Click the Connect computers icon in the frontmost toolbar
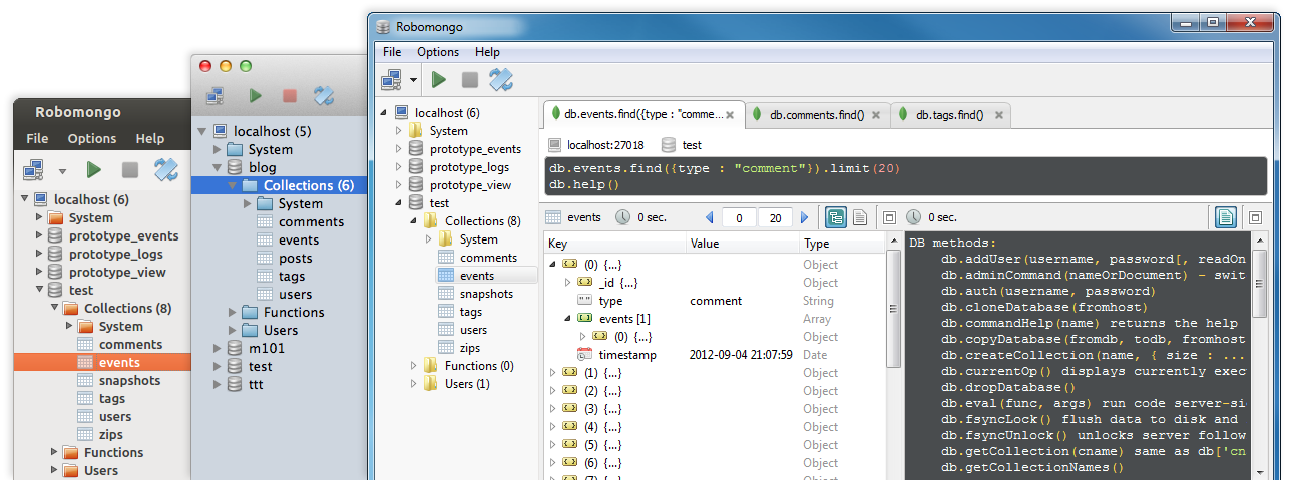Viewport: 1289px width, 480px height. coord(392,80)
